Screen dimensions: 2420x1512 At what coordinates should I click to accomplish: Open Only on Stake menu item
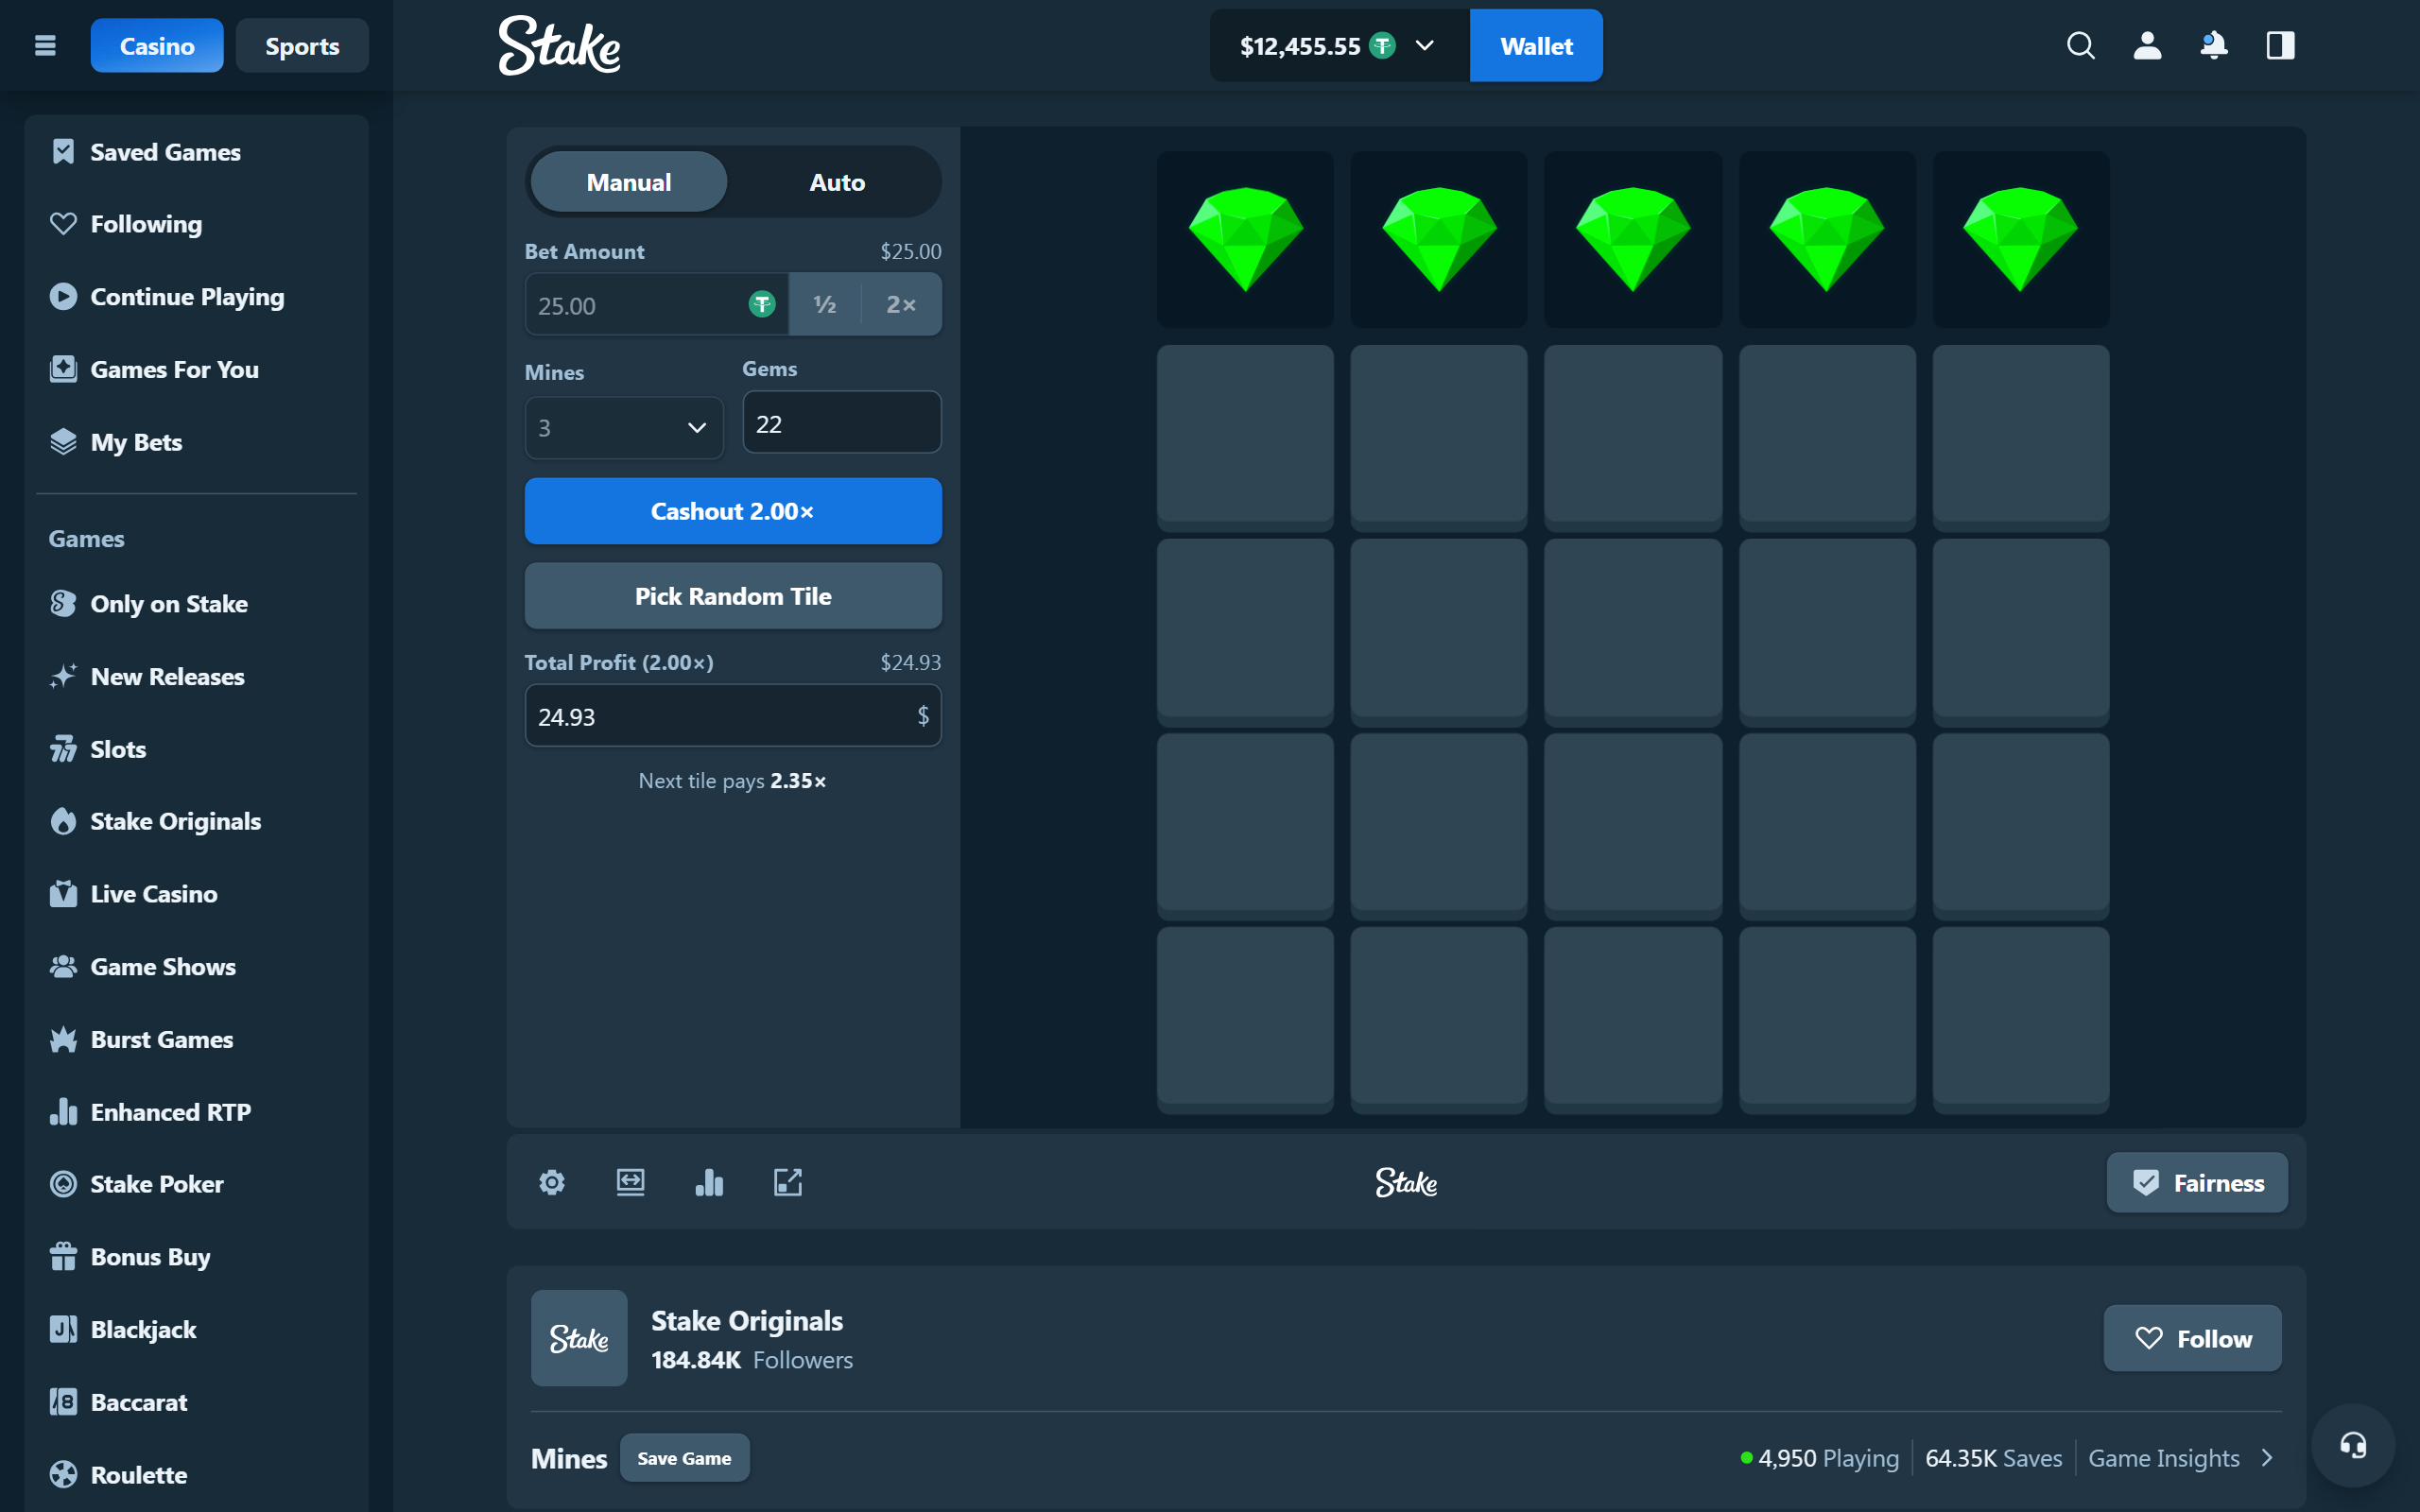click(x=197, y=604)
